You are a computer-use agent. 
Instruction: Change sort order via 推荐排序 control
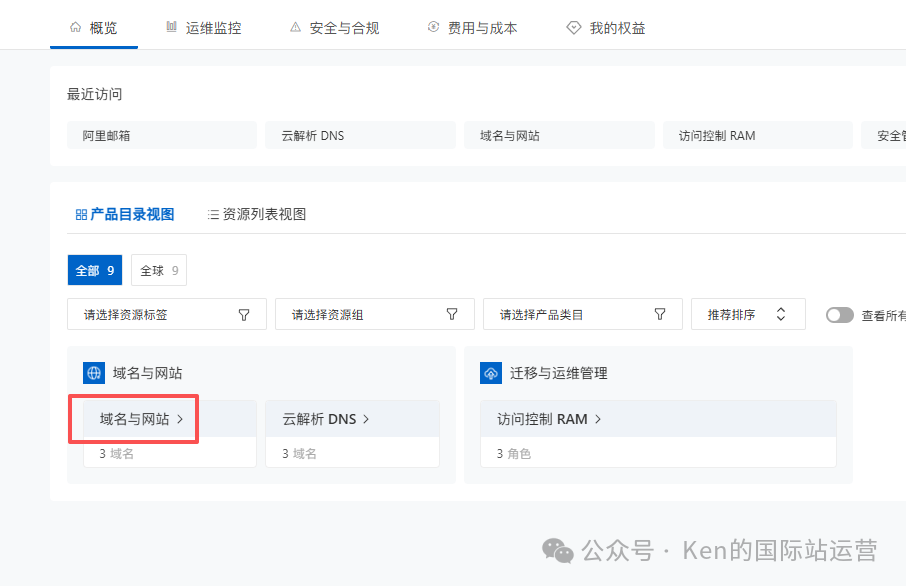click(x=748, y=313)
